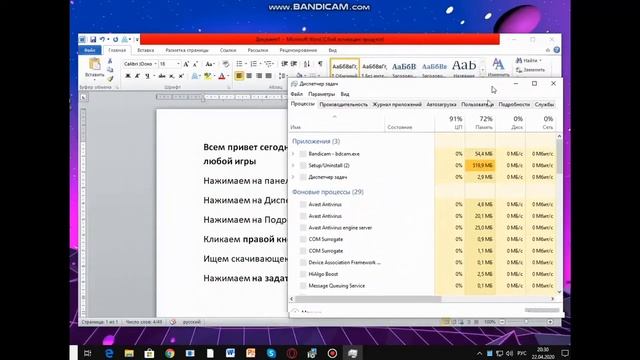Select the Avast Antivirus engine server row
This screenshot has width=640, height=360.
point(422,227)
